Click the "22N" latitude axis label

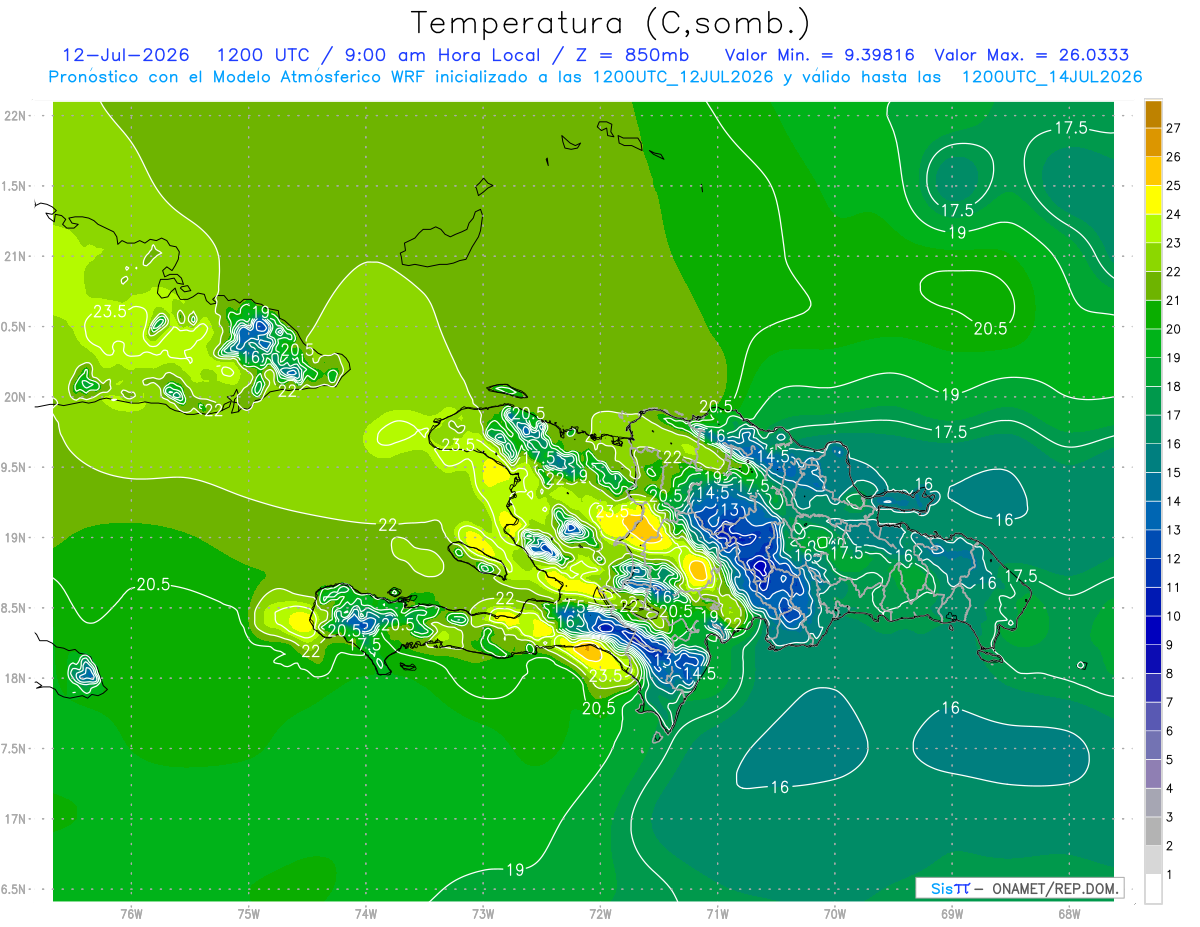16,116
